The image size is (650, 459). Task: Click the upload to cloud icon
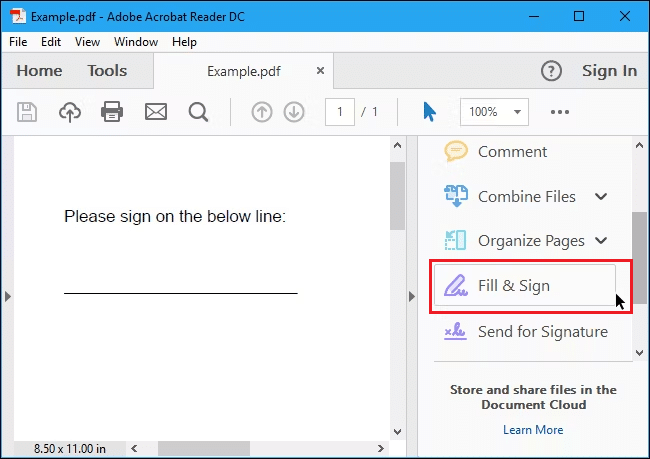(x=70, y=112)
